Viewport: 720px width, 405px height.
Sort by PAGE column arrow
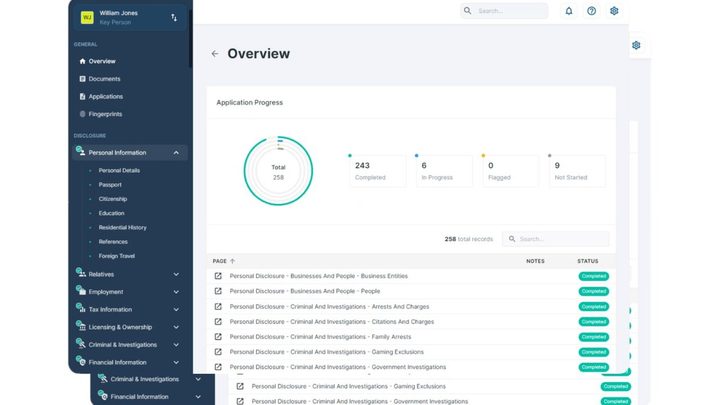[232, 261]
